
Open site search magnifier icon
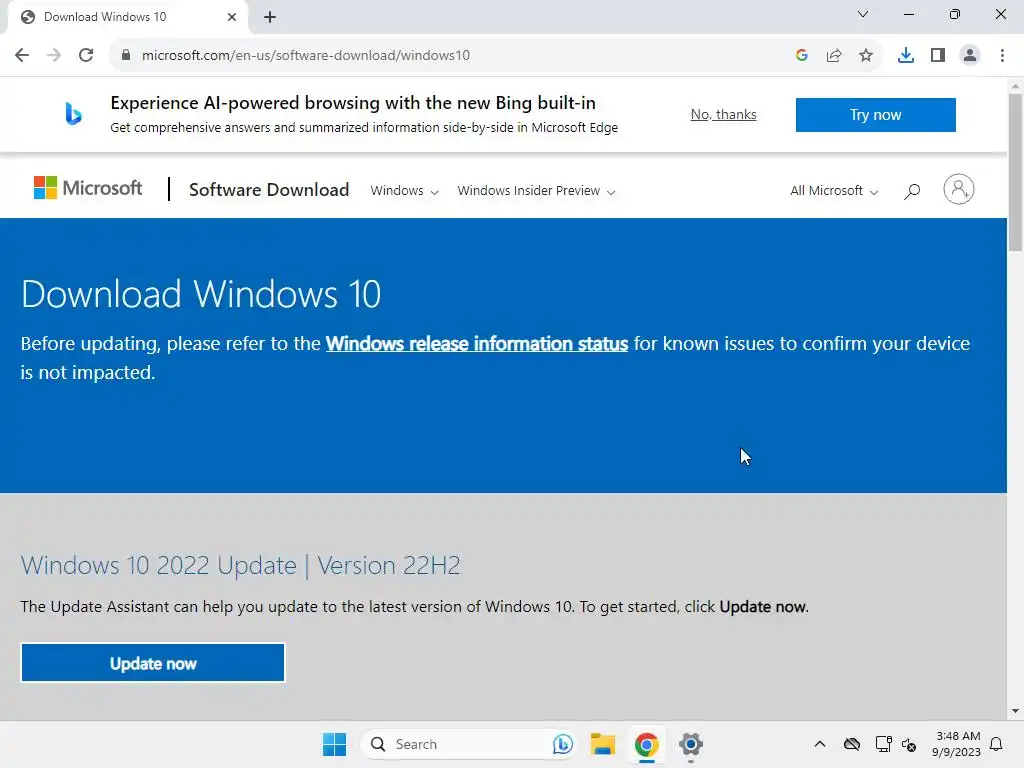[912, 191]
